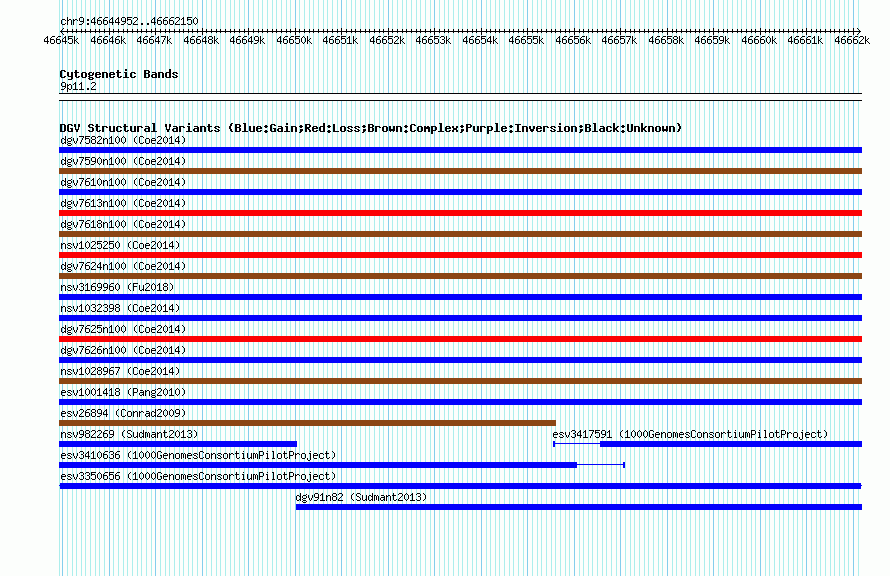Click the nsv982269 (Sudmant2013) short blue bar
Screen dimensions: 890x576
[178, 444]
